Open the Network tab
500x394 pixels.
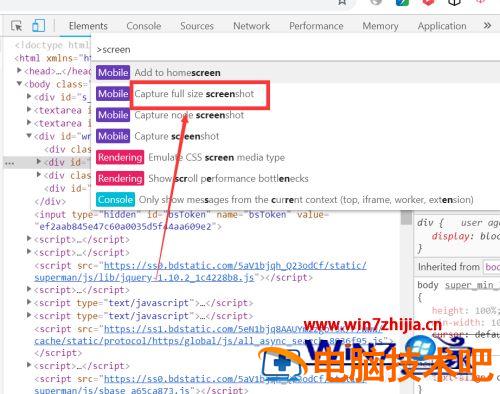[x=251, y=26]
